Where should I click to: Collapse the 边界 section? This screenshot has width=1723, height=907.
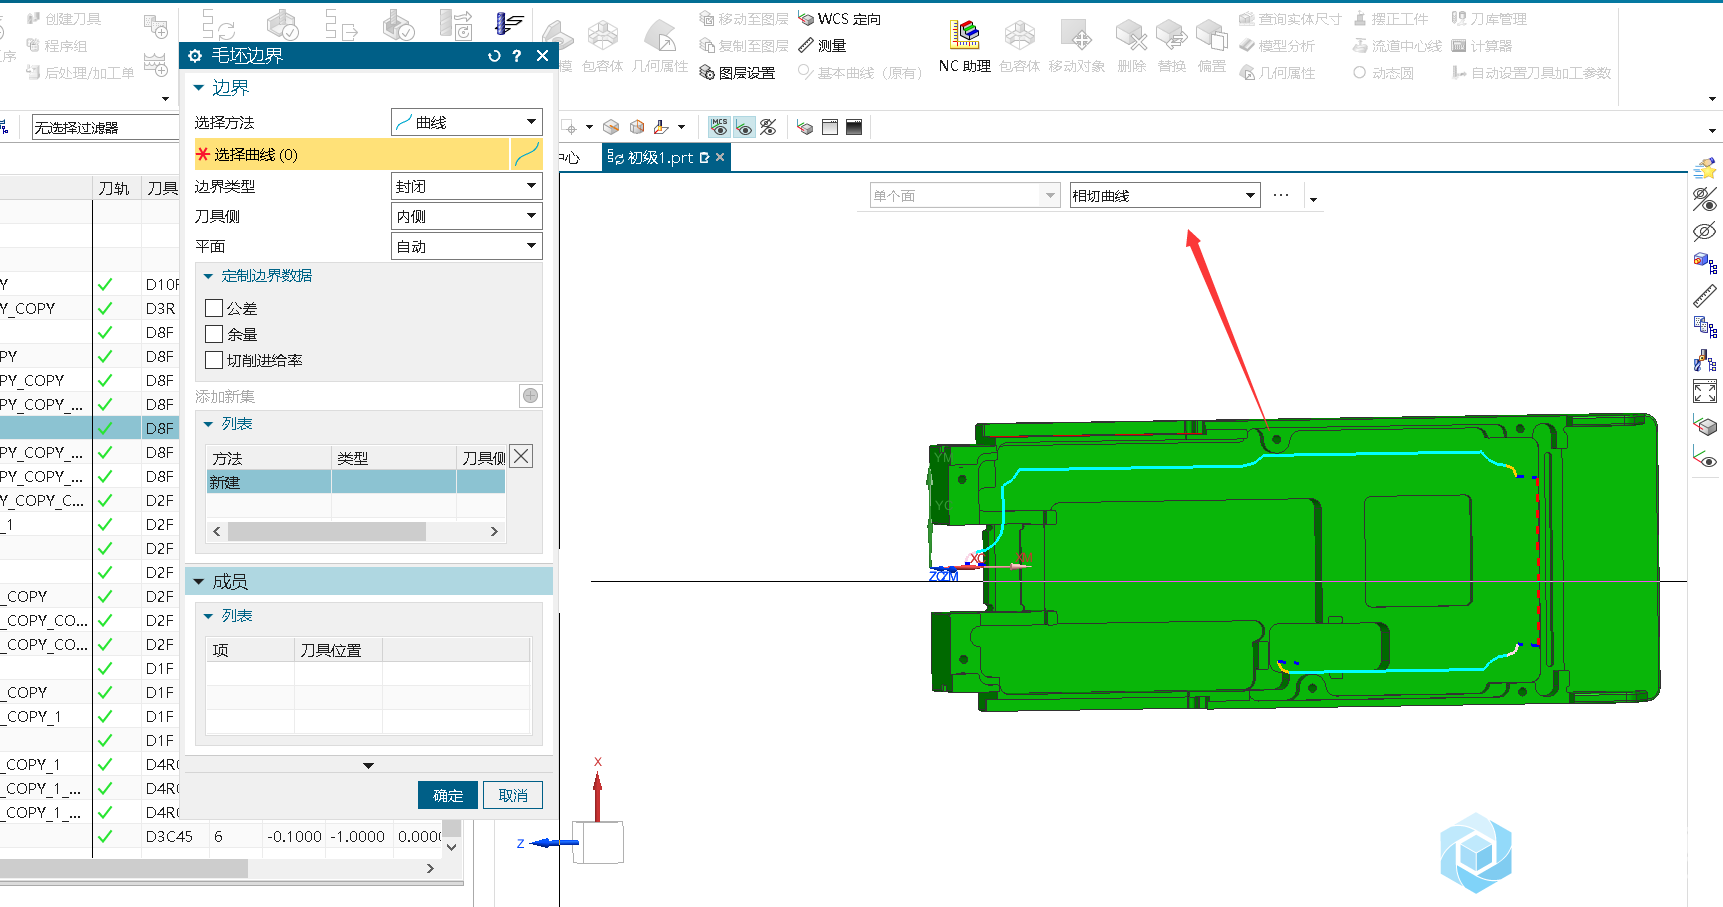tap(198, 88)
